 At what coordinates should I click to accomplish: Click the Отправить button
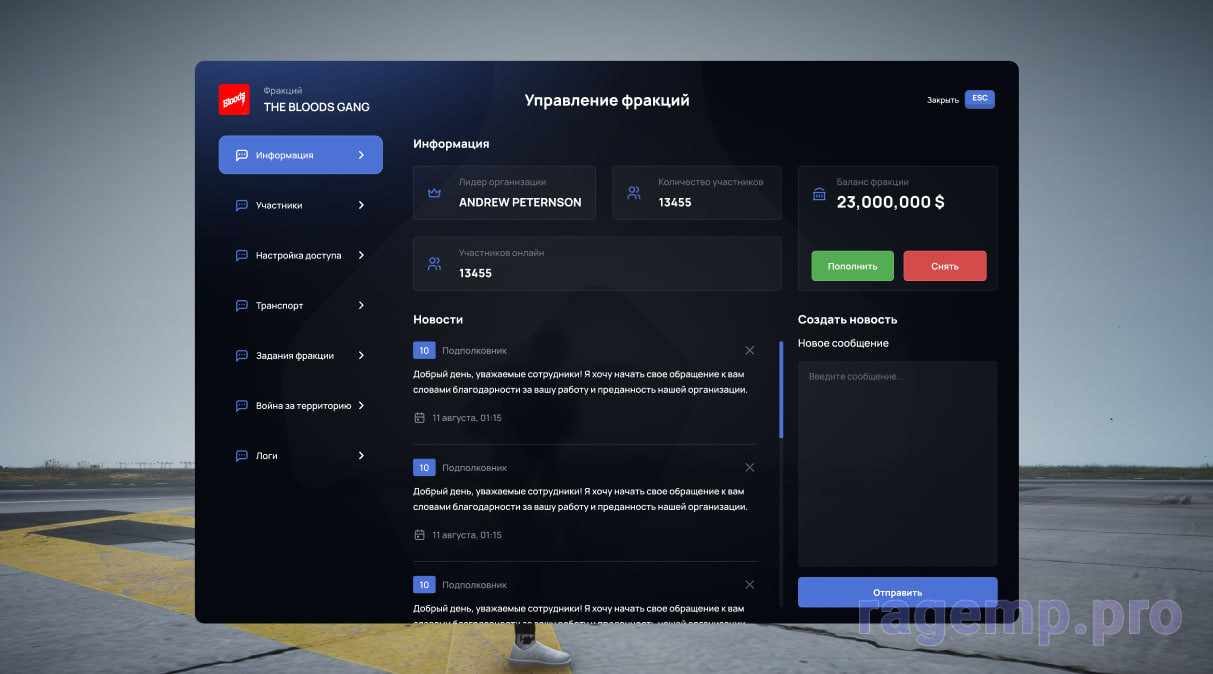(x=898, y=592)
